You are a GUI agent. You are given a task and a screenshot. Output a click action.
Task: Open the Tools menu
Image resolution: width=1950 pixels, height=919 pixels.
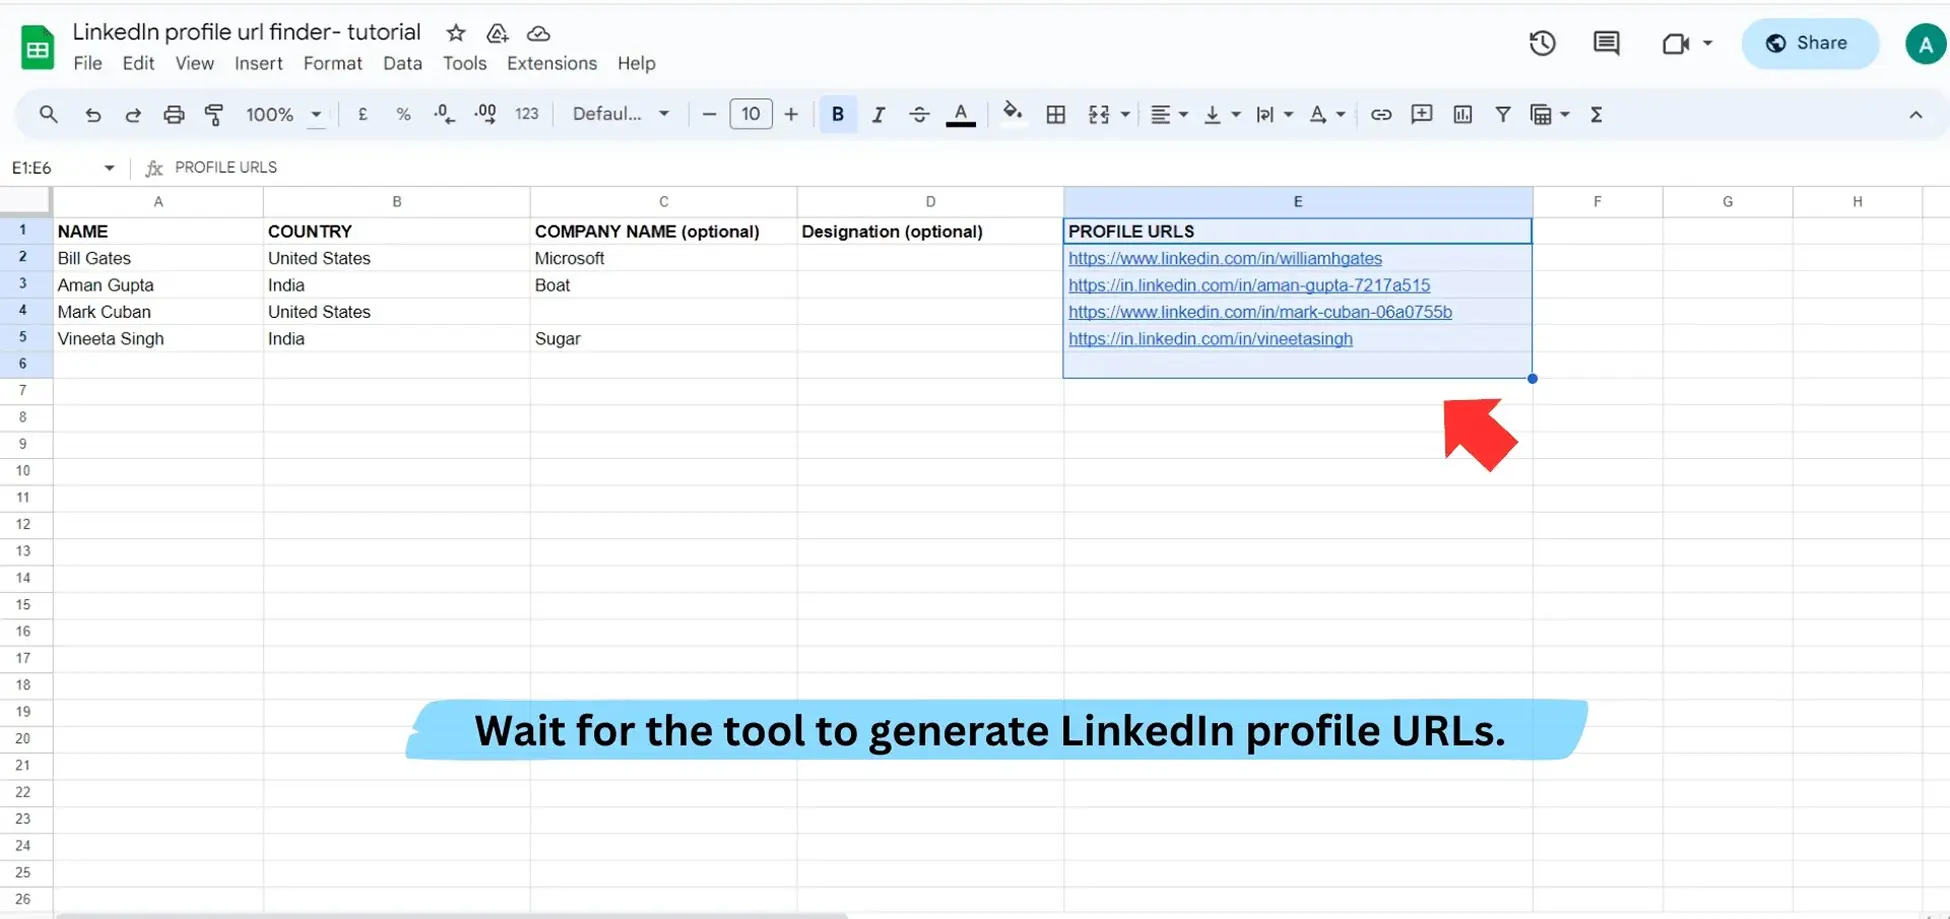pos(464,63)
